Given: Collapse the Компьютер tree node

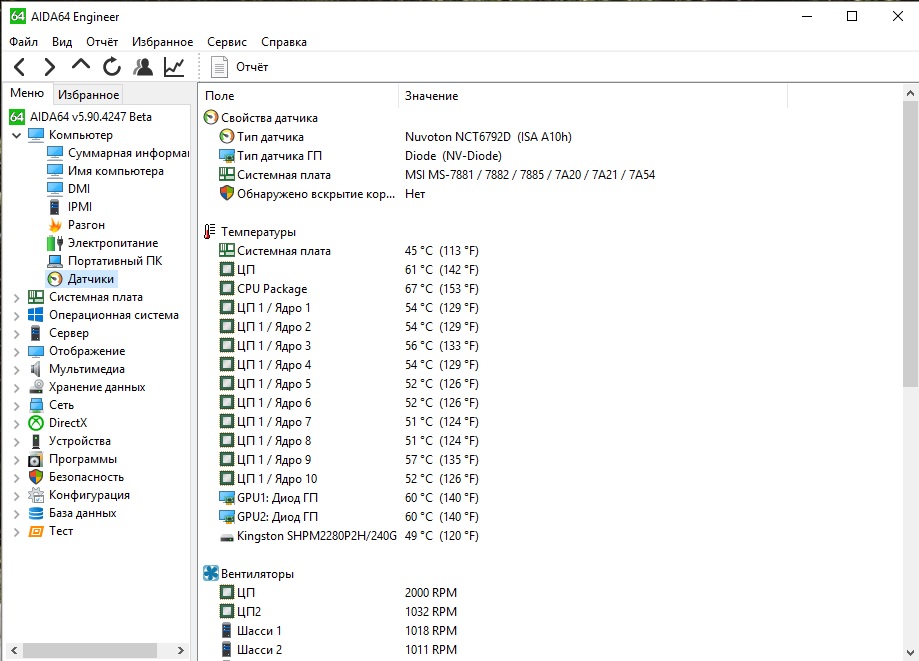Looking at the screenshot, I should coord(16,135).
